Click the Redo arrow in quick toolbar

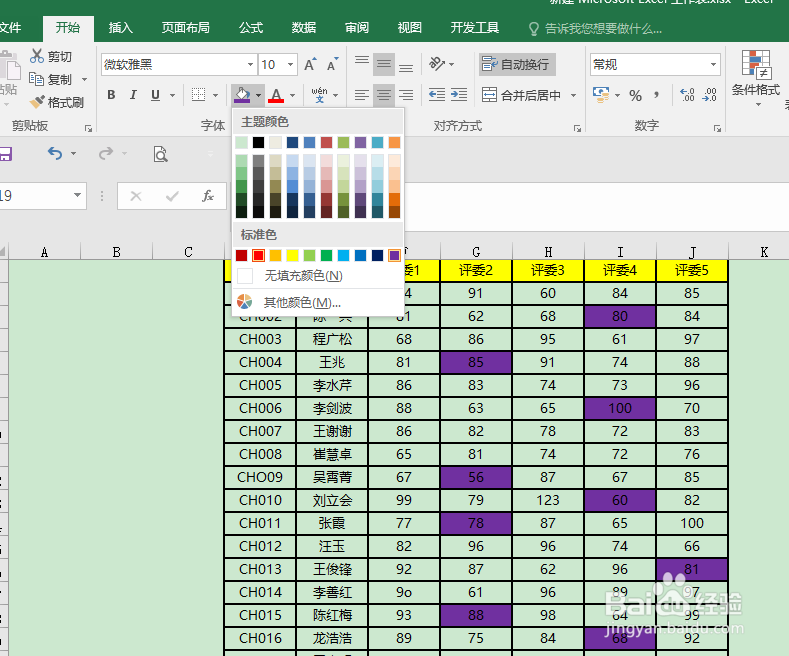pos(106,153)
